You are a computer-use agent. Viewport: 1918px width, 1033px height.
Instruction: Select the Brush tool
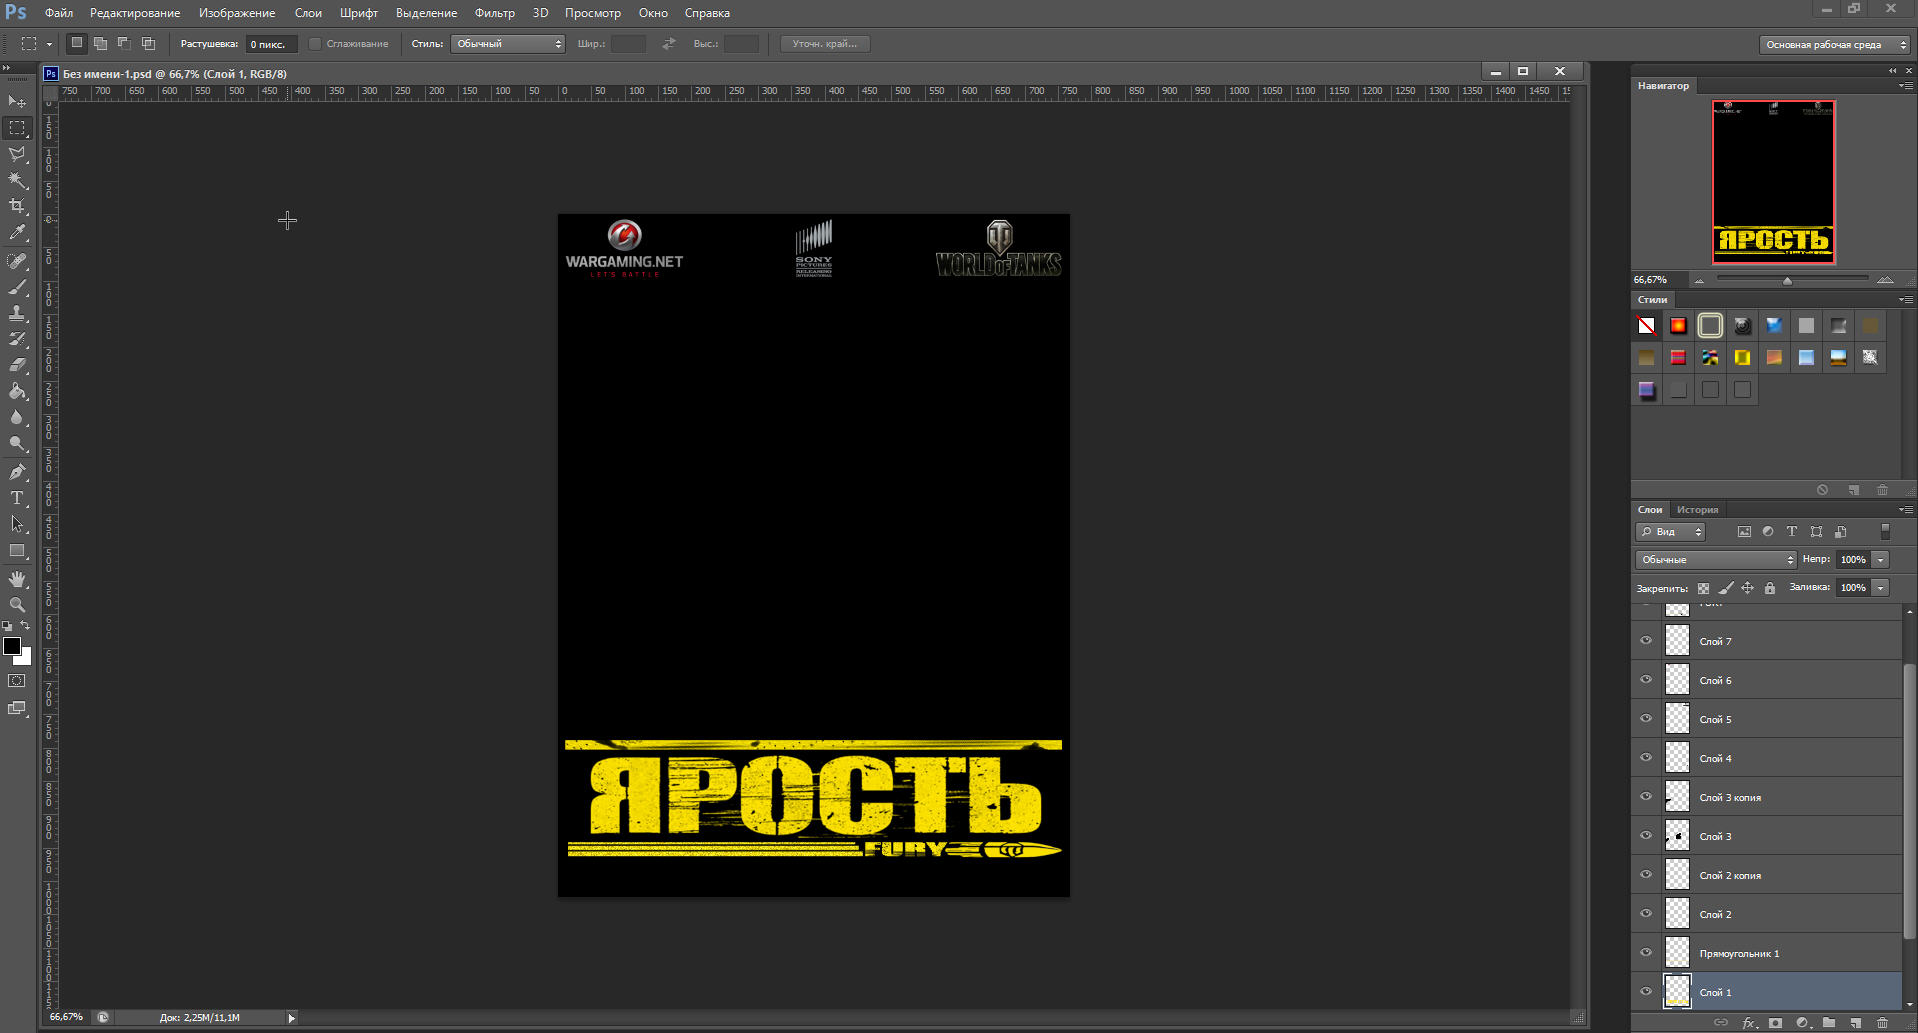point(17,287)
